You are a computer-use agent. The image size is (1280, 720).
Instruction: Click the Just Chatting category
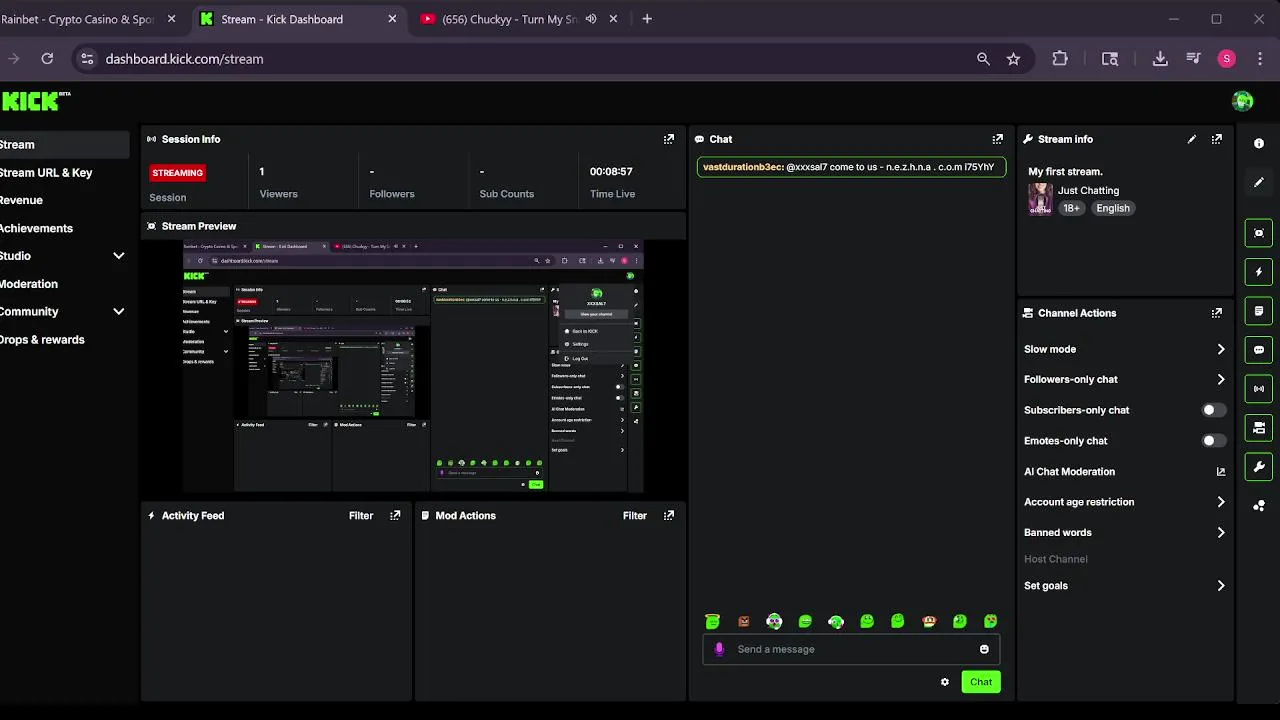tap(1088, 190)
